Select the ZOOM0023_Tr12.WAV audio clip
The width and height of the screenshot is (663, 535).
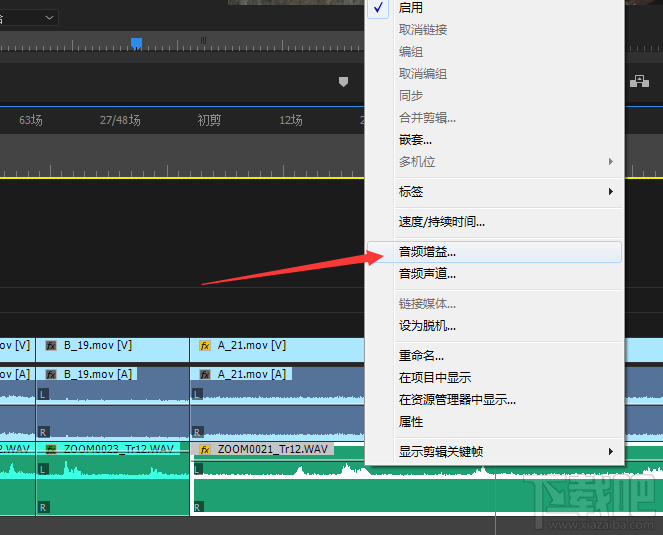click(x=112, y=479)
